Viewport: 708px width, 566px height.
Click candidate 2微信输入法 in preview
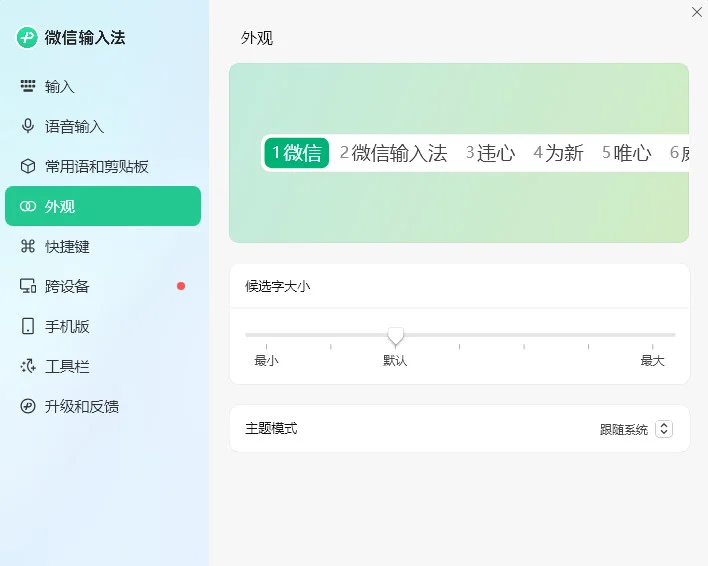click(x=393, y=153)
